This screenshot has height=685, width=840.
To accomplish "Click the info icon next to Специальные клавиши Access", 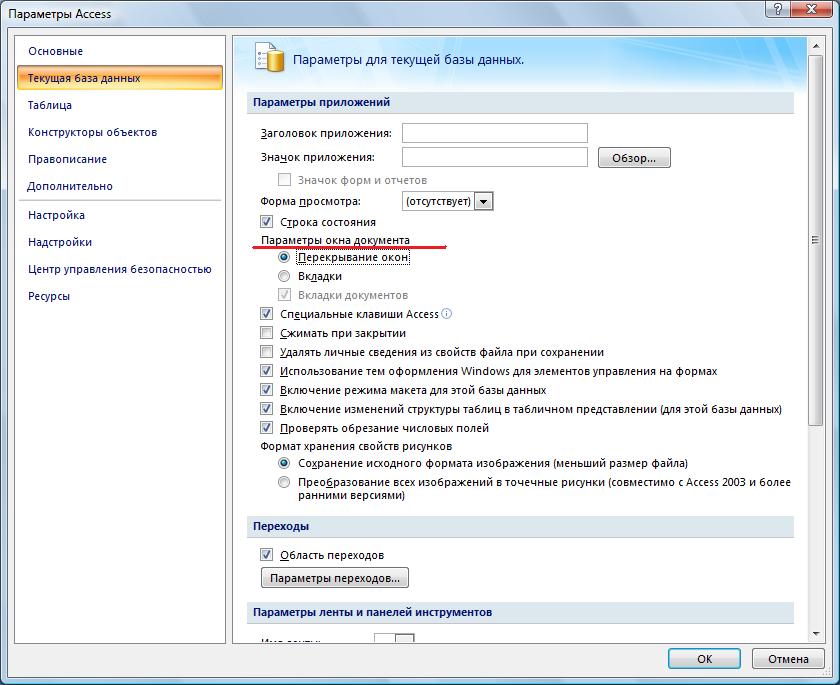I will pyautogui.click(x=446, y=314).
